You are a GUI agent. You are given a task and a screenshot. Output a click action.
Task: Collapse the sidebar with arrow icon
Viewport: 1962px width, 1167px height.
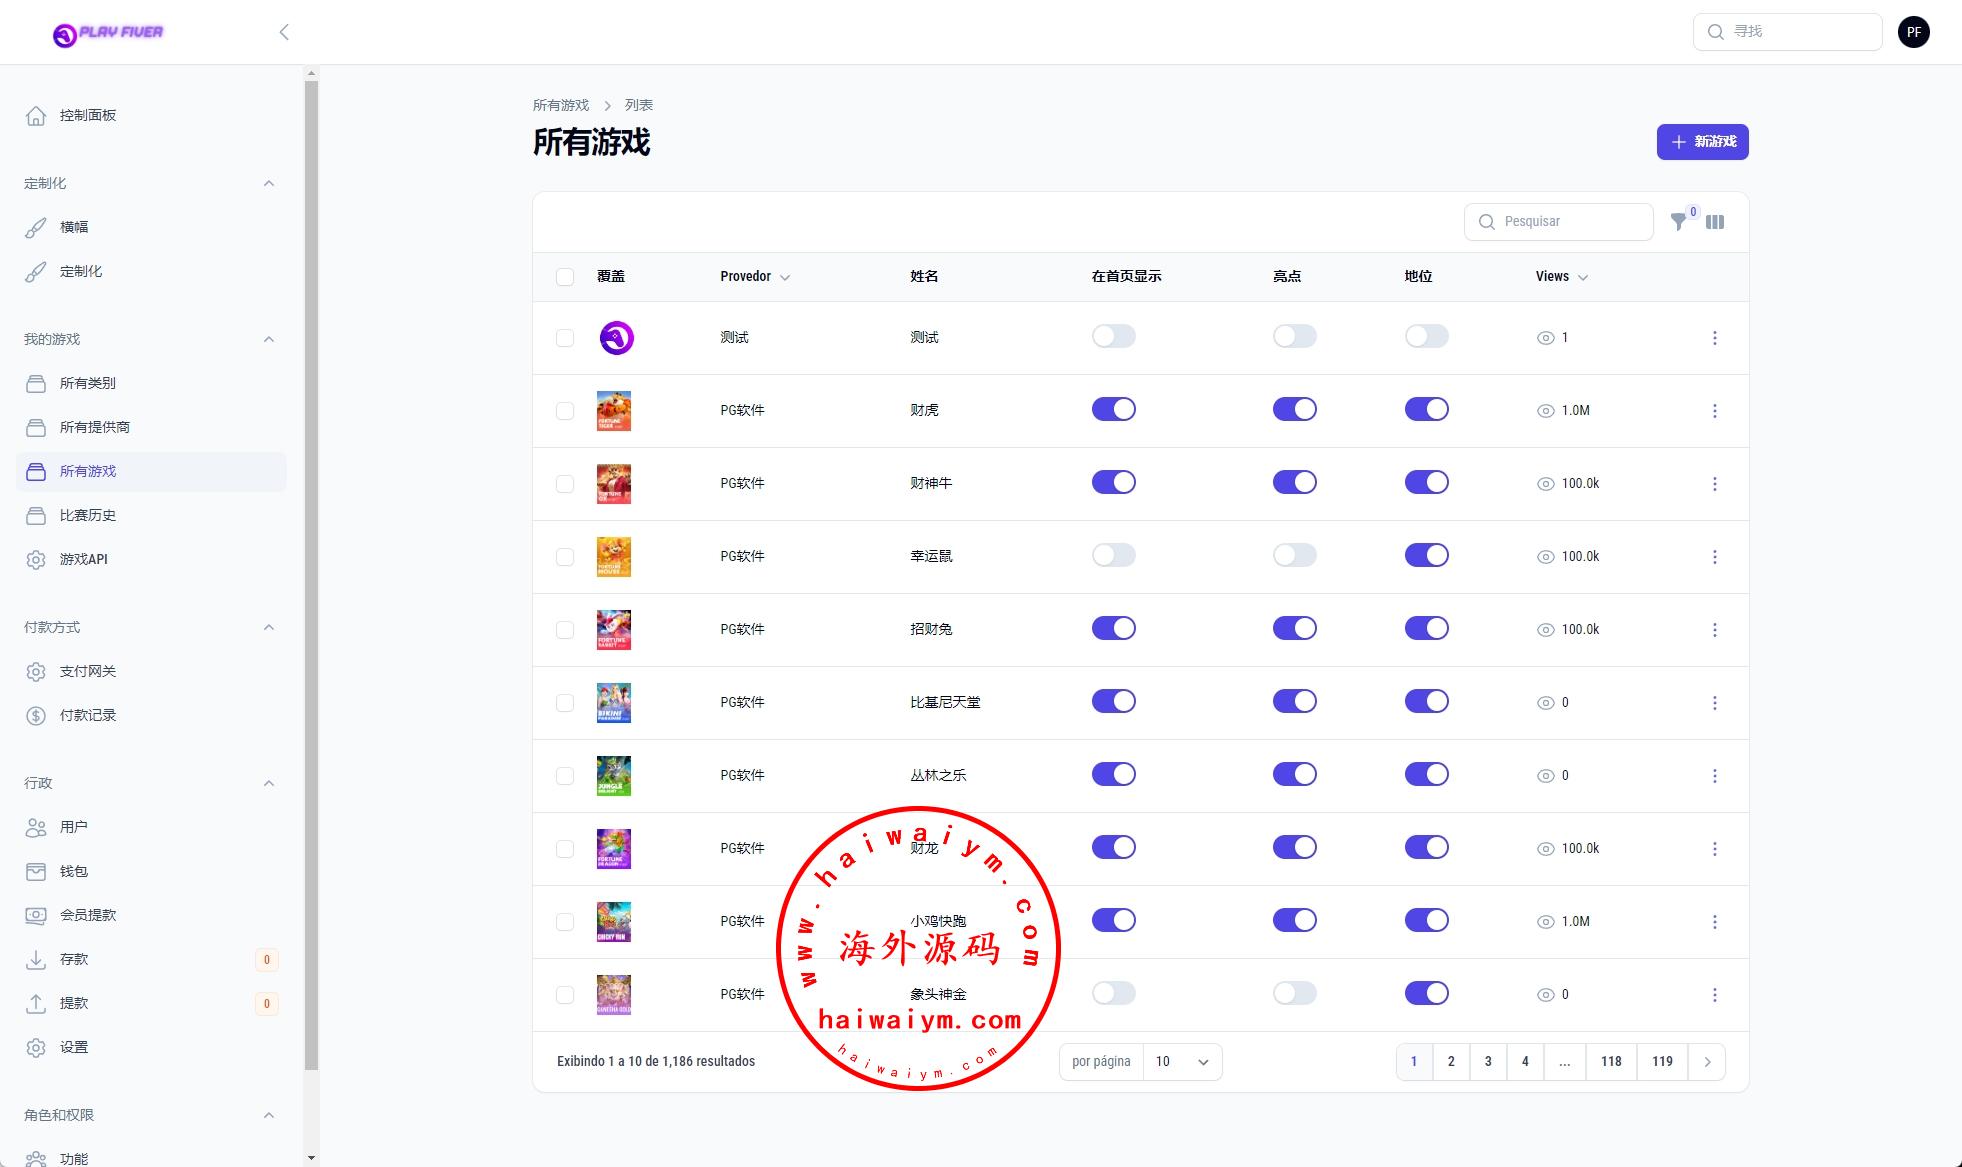(x=284, y=32)
